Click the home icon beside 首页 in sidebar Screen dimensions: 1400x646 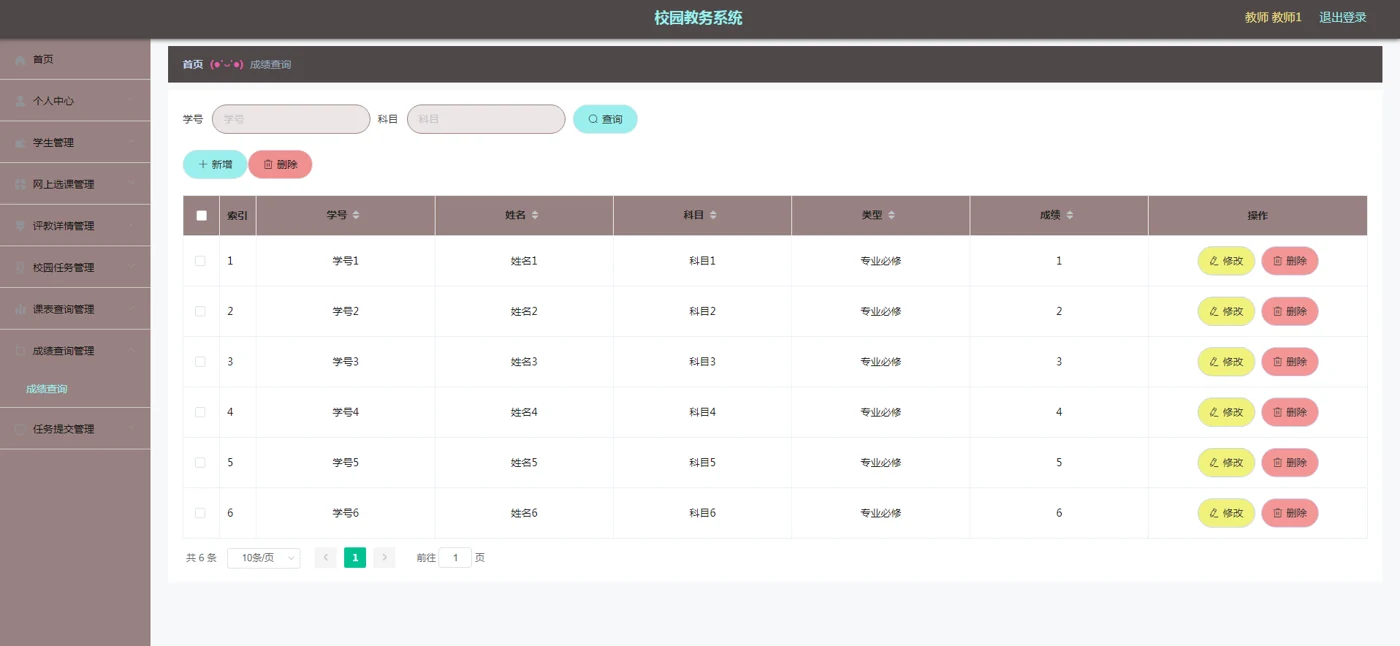21,60
